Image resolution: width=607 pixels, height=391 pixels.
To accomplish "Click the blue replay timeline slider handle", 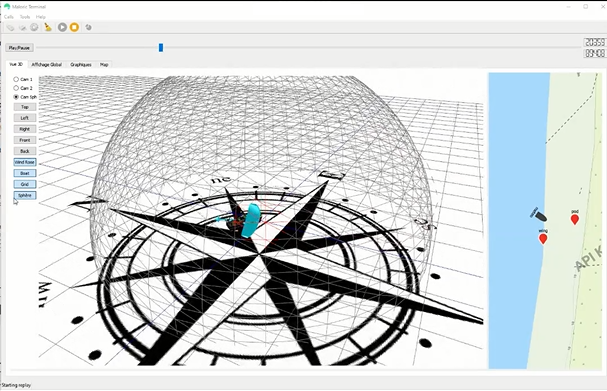I will pos(161,48).
